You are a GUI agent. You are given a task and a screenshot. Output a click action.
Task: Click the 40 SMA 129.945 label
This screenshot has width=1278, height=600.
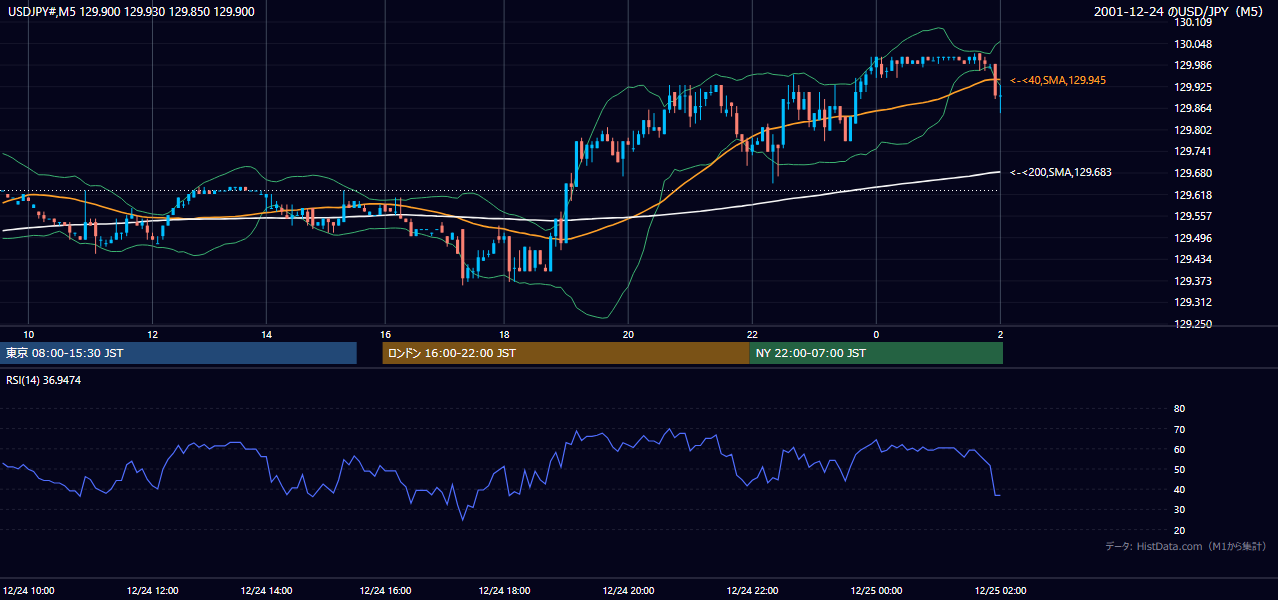point(1058,80)
